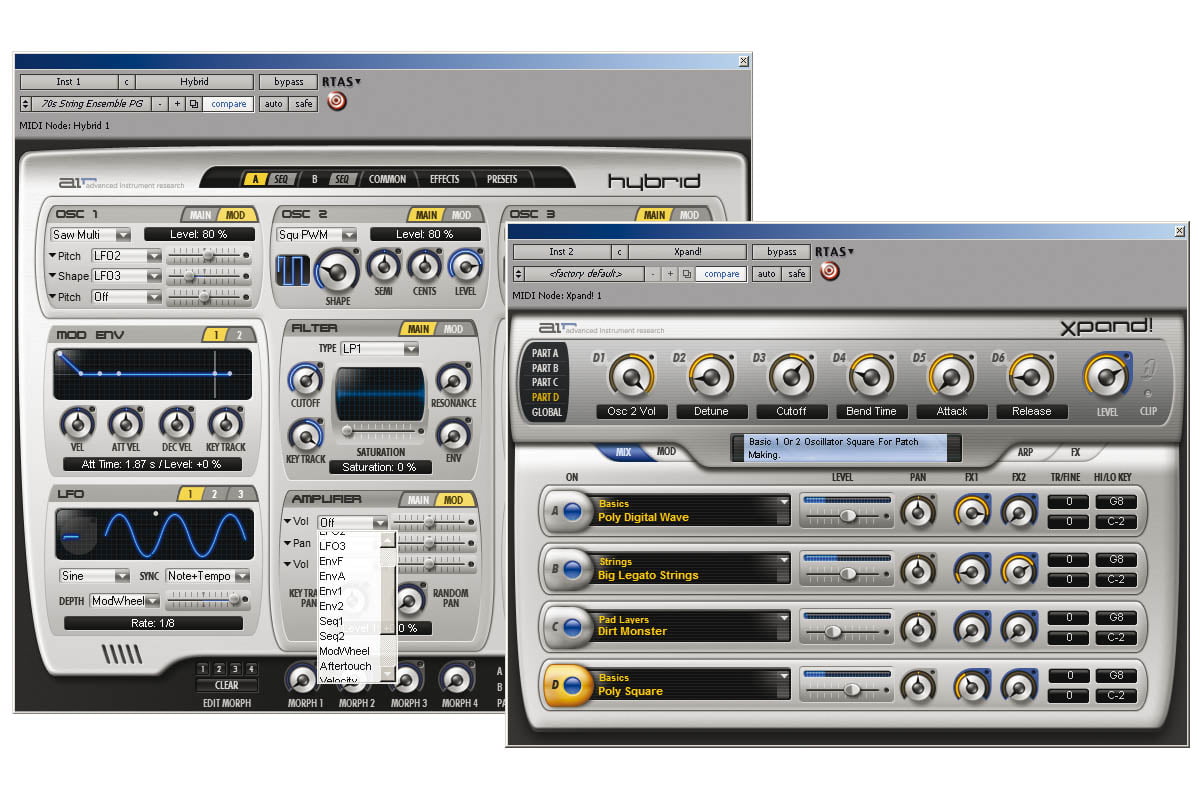The image size is (1200, 800).
Task: Toggle part C on button for Dirt Monster
Action: pyautogui.click(x=572, y=627)
